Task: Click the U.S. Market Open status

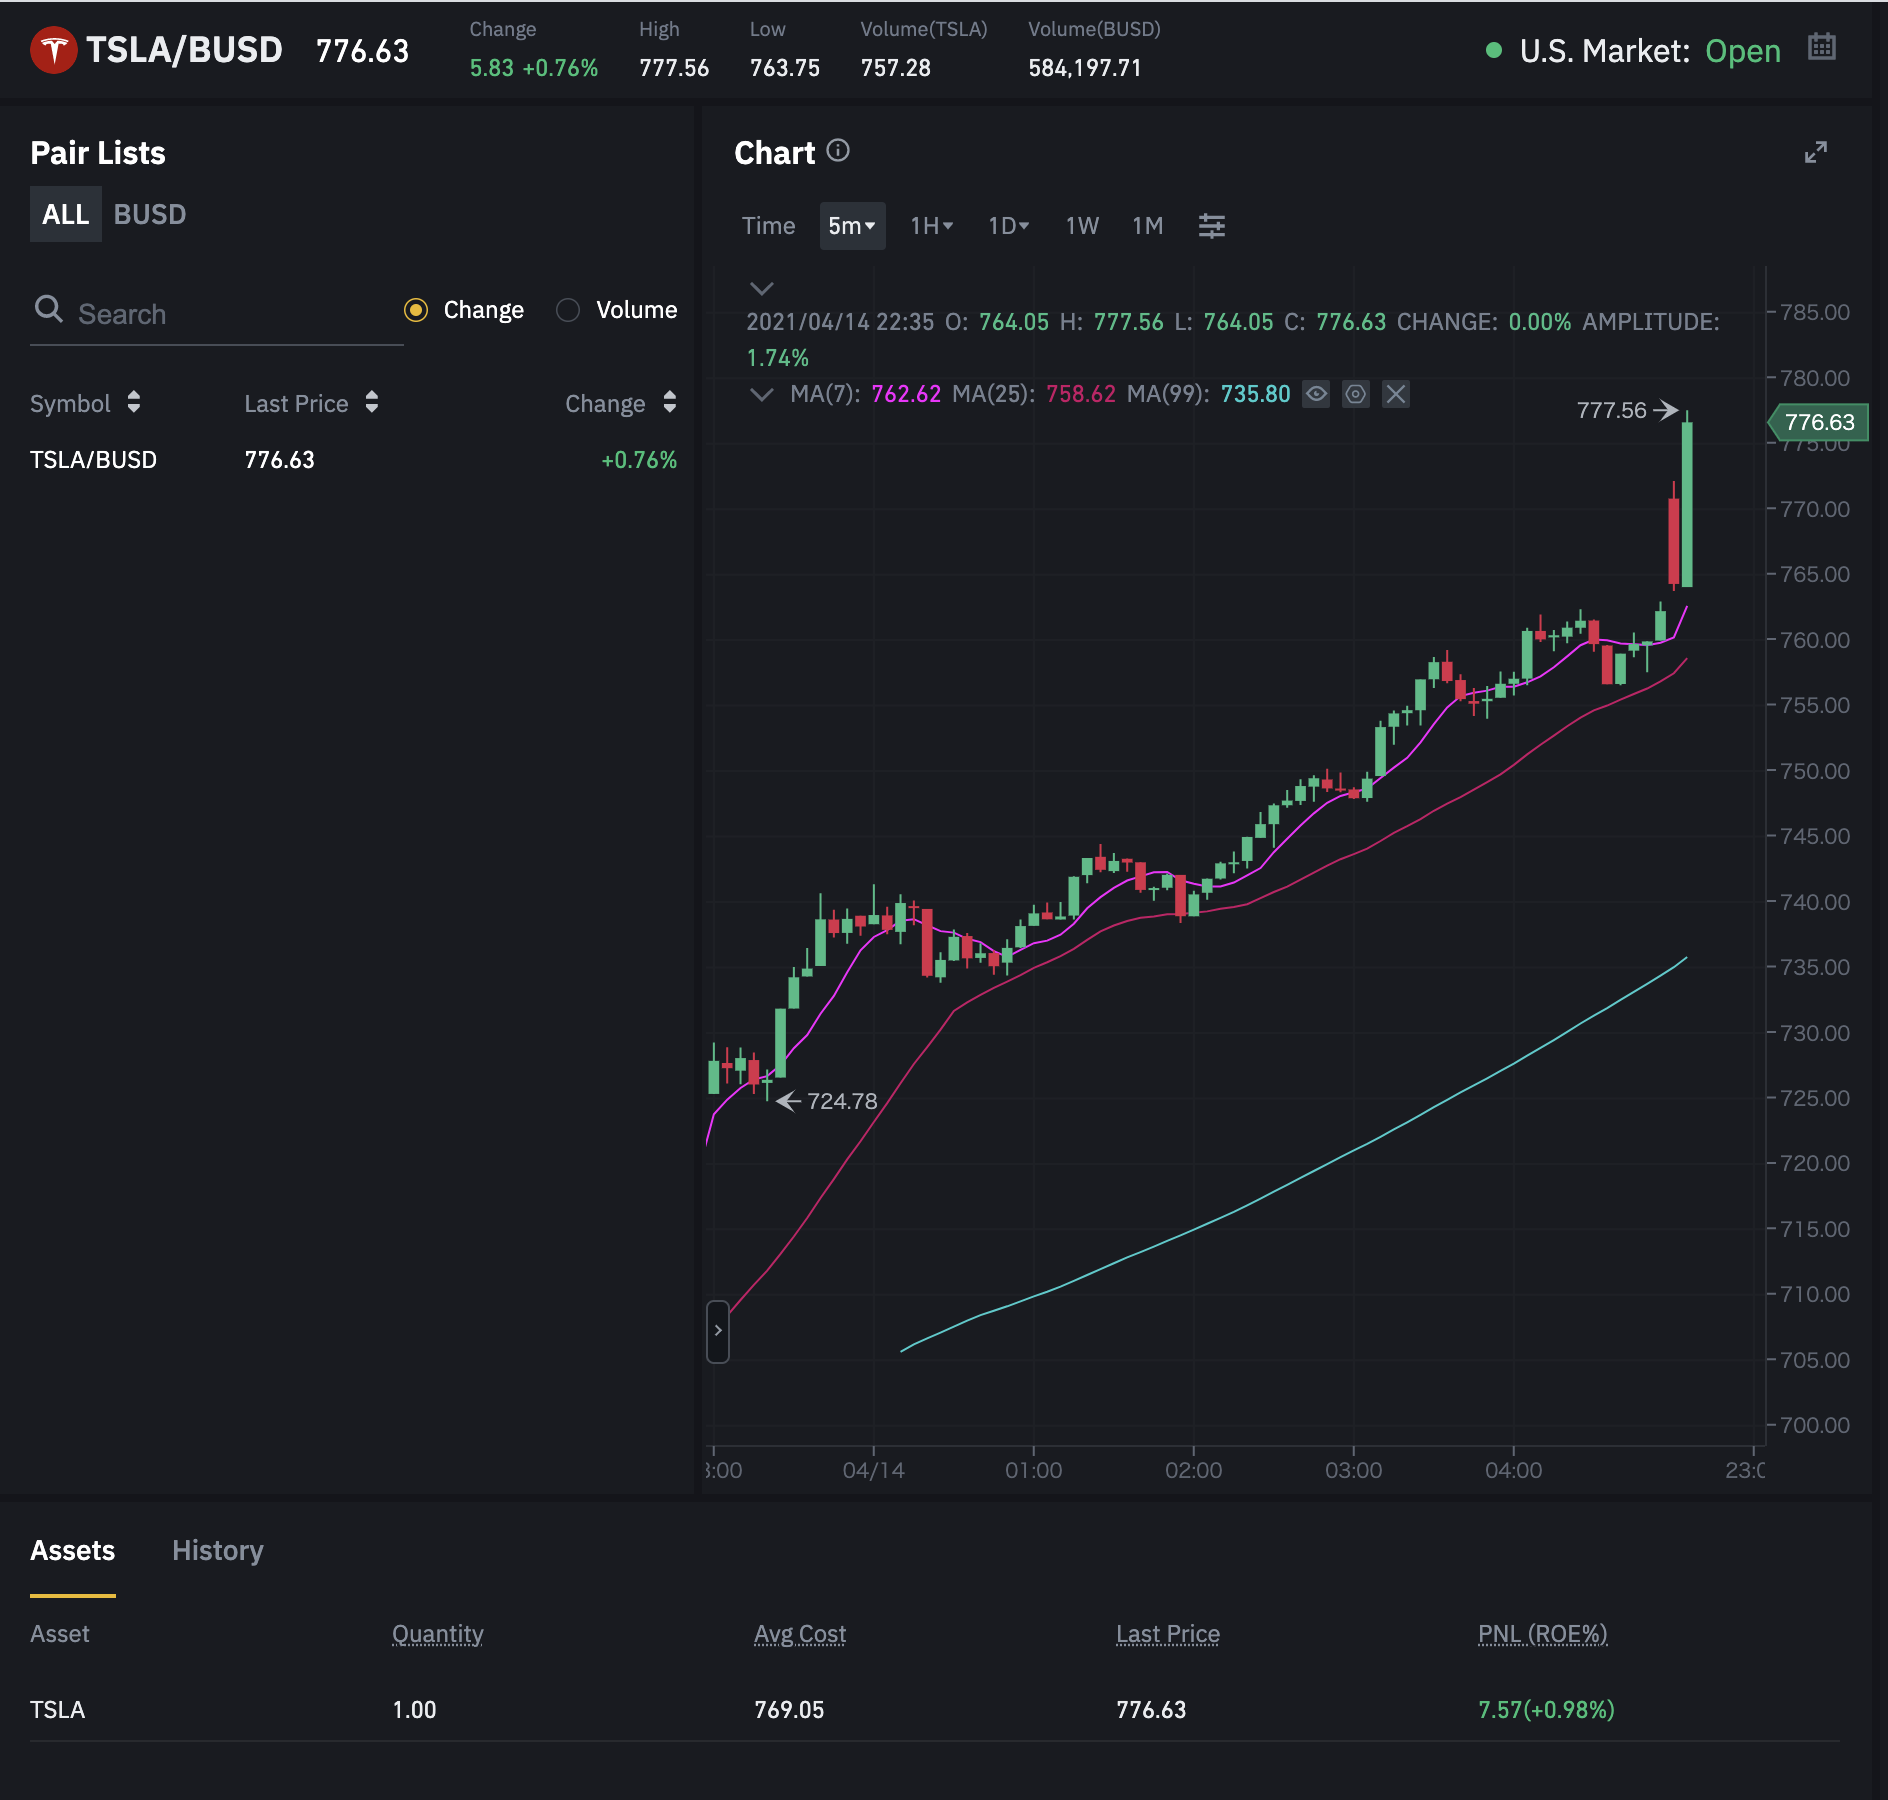Action: 1634,51
